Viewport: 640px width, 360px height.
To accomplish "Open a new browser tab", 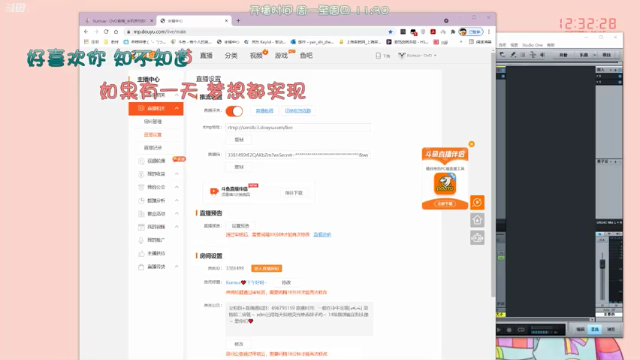I will (238, 20).
